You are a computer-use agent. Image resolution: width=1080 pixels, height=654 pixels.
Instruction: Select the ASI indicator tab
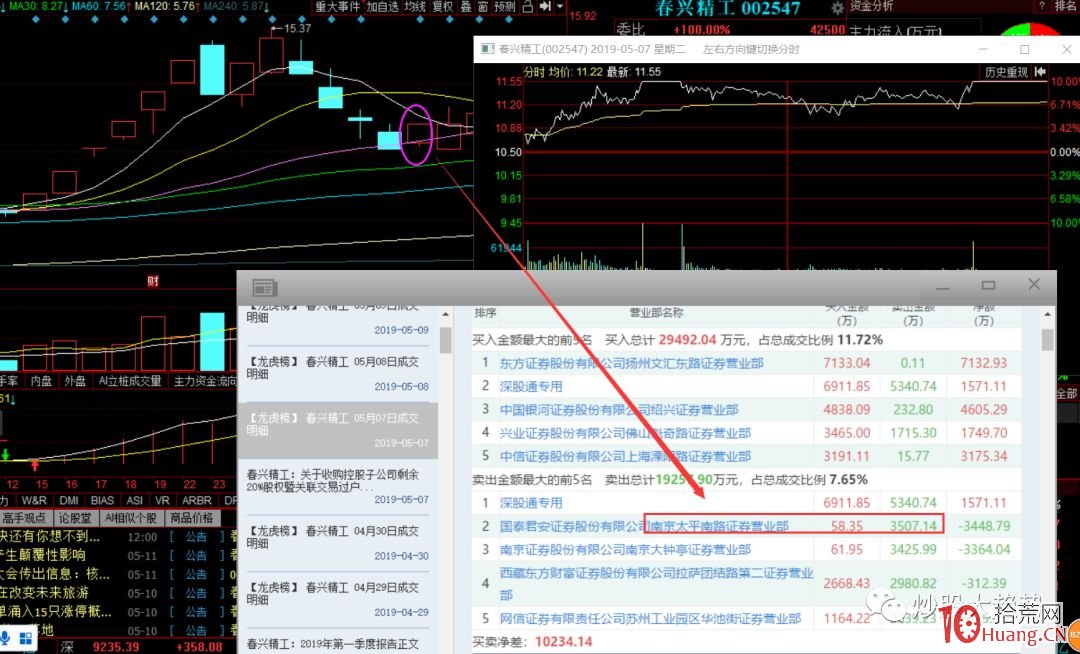(x=135, y=500)
